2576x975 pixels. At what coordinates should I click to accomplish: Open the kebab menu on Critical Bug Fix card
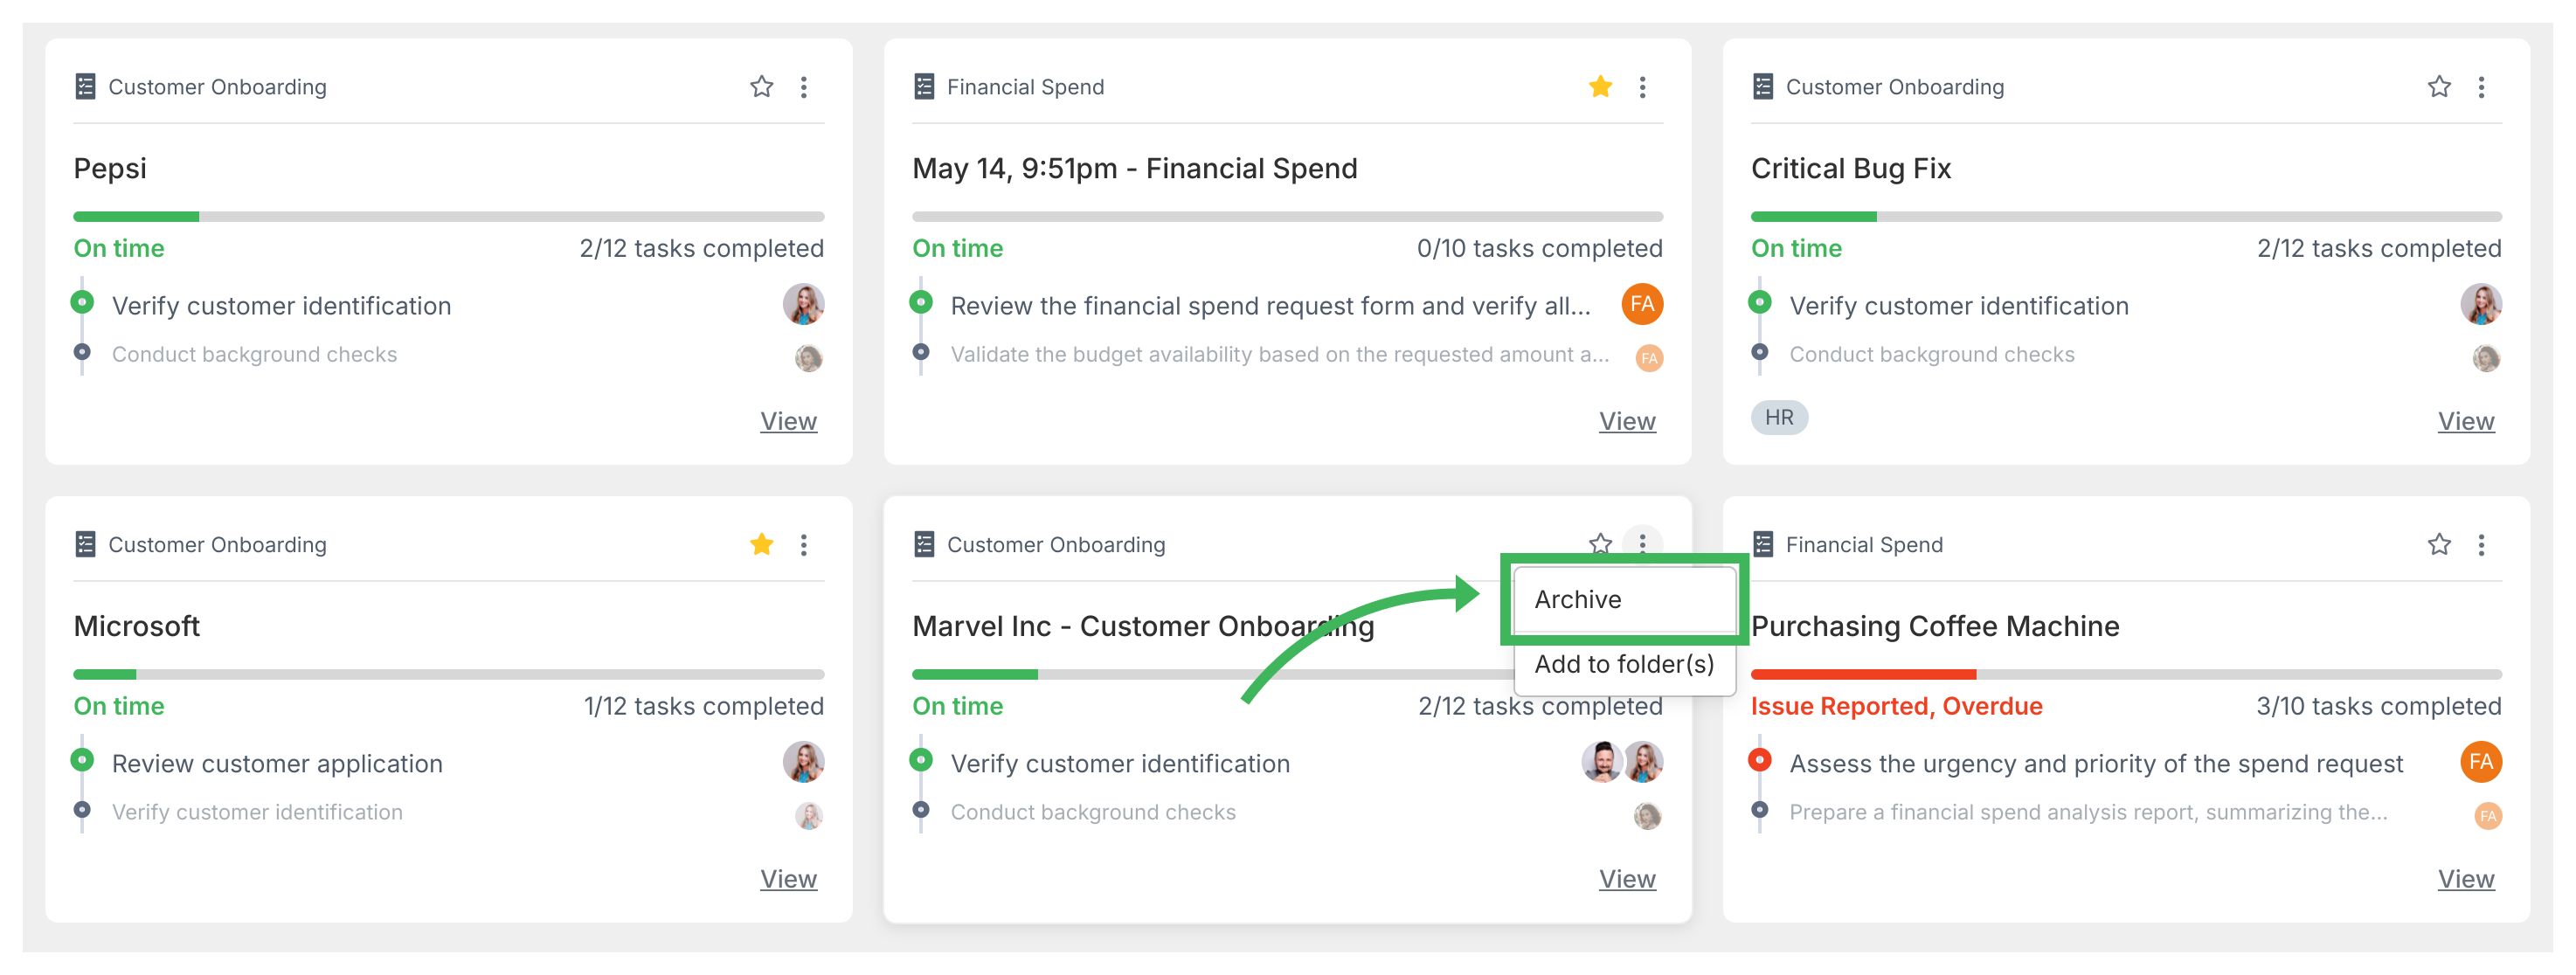[2482, 87]
